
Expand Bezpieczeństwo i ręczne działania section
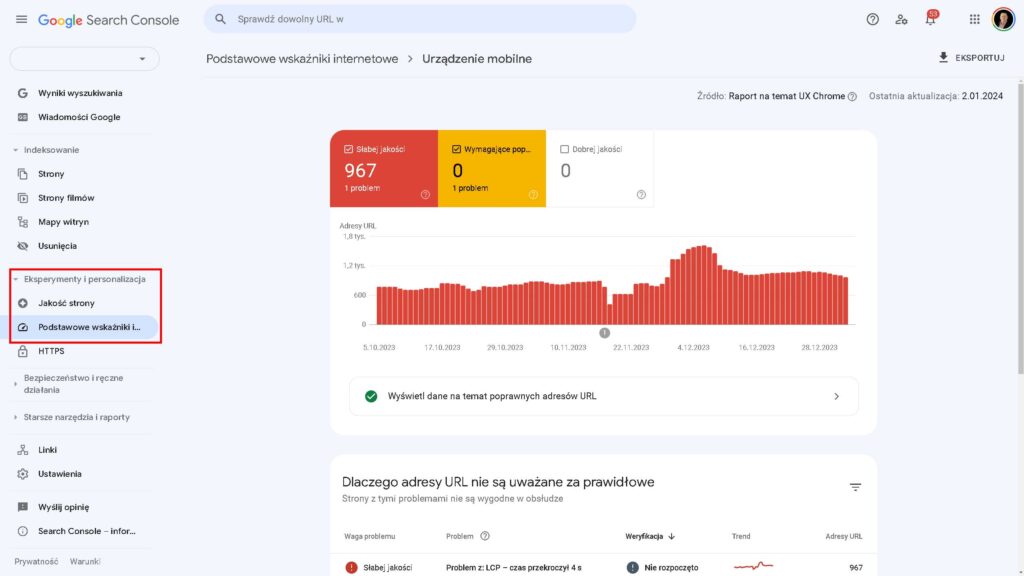pos(15,384)
